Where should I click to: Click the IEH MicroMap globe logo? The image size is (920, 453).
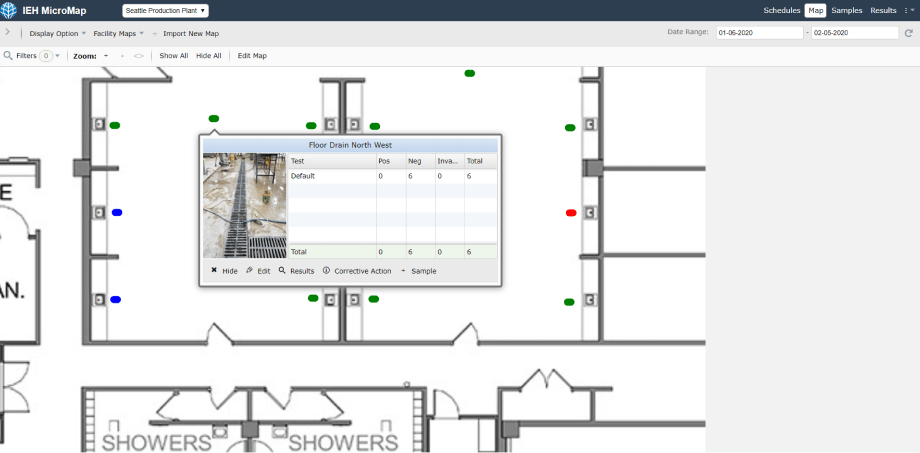coord(10,10)
